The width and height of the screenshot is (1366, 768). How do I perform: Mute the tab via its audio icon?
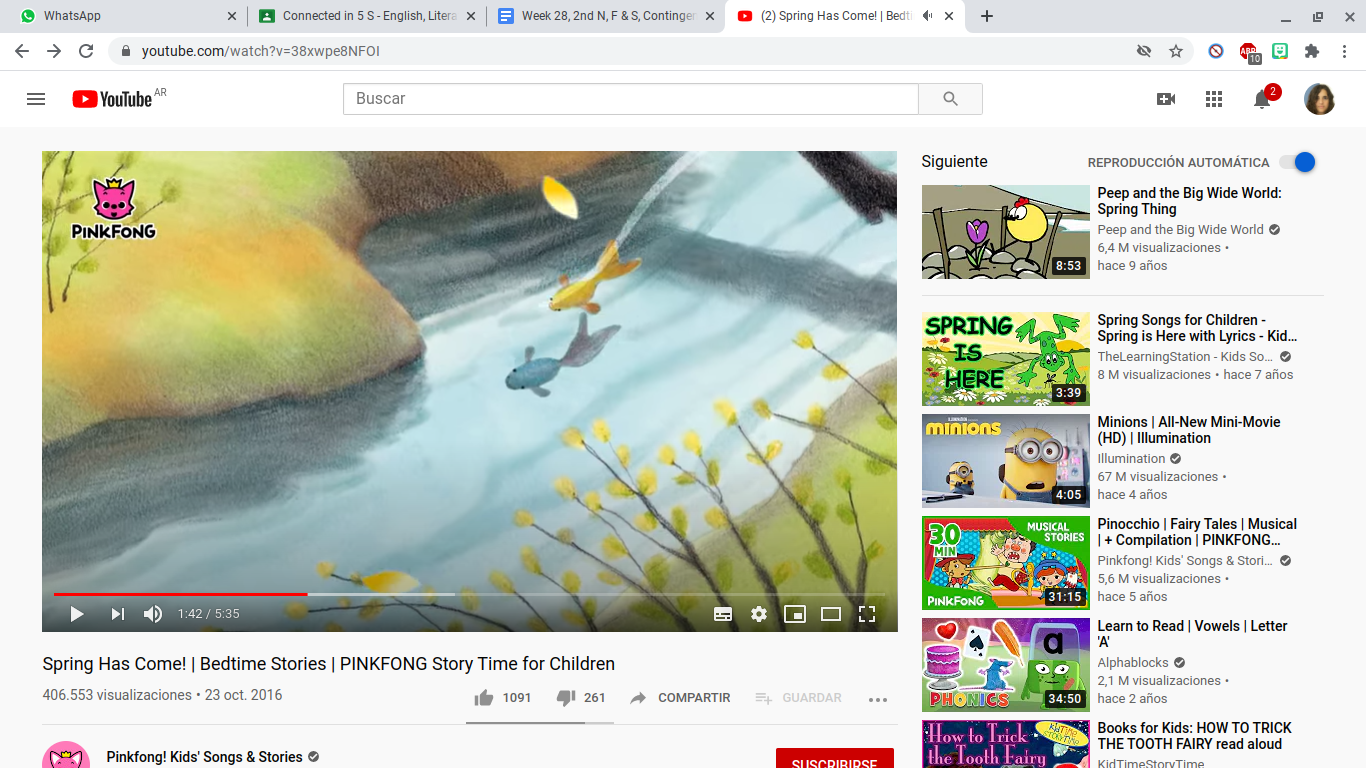(927, 16)
